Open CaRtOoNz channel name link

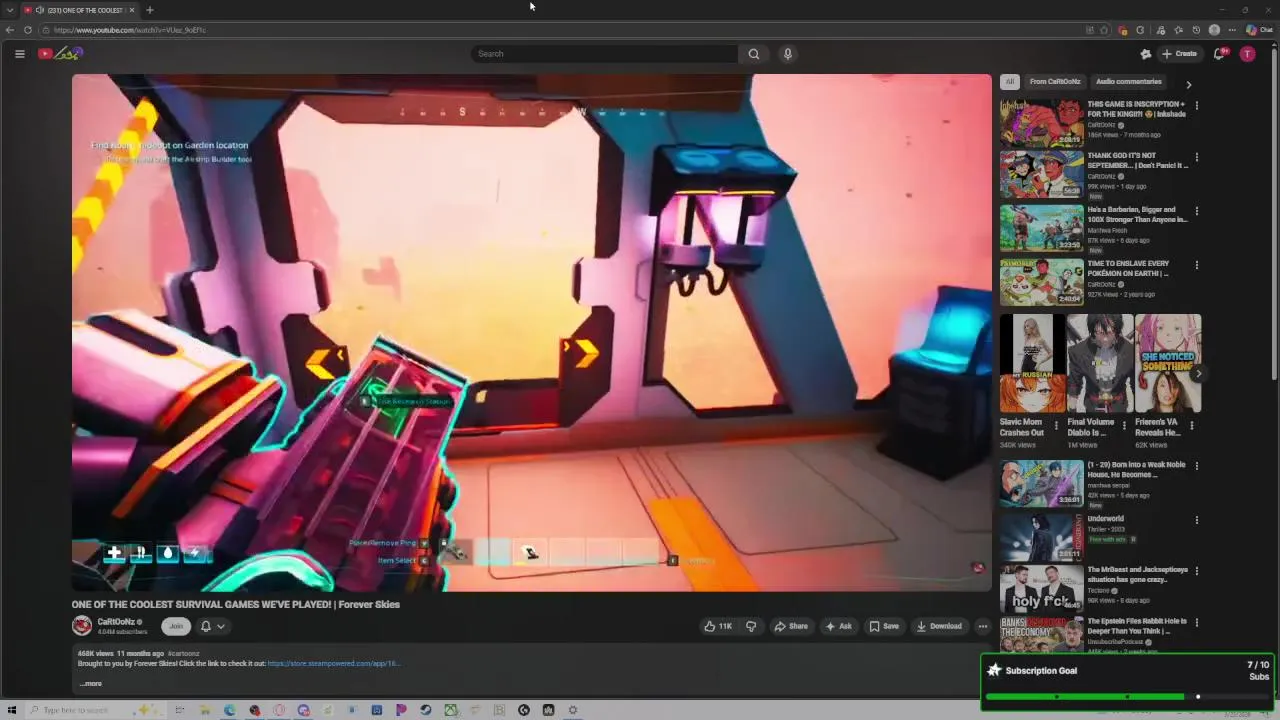pos(116,622)
